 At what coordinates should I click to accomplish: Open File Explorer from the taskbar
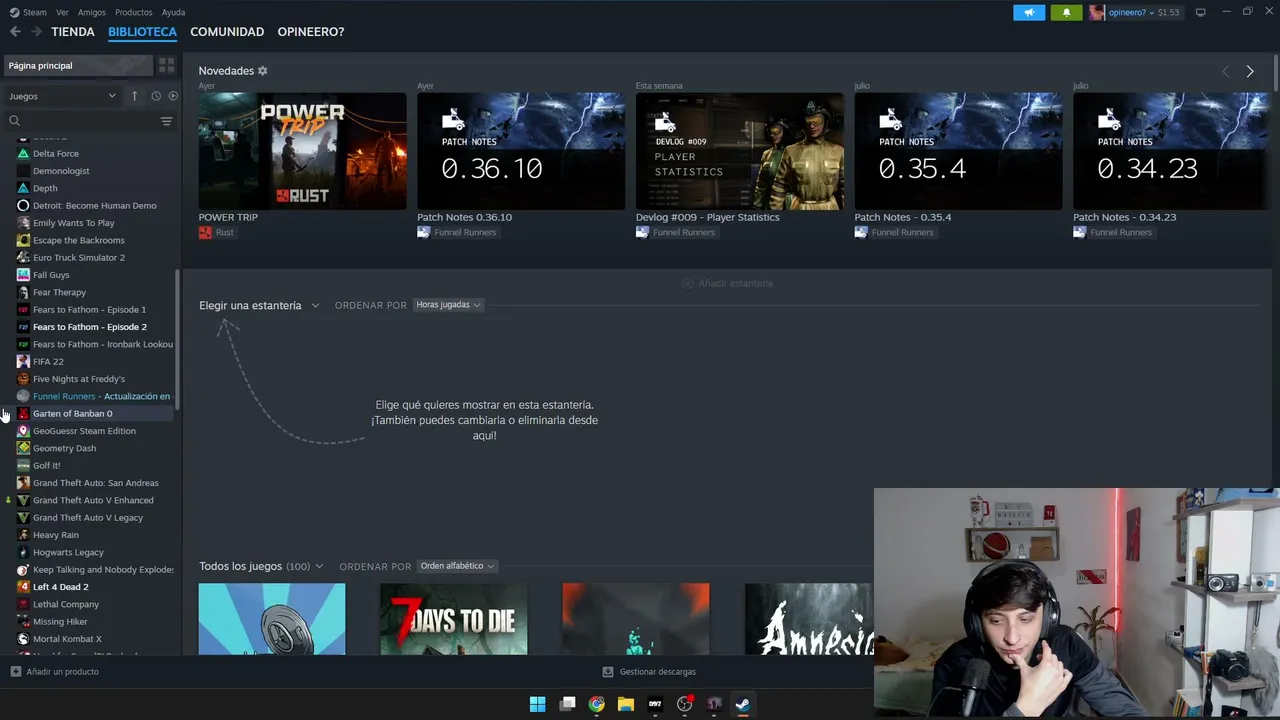point(626,704)
